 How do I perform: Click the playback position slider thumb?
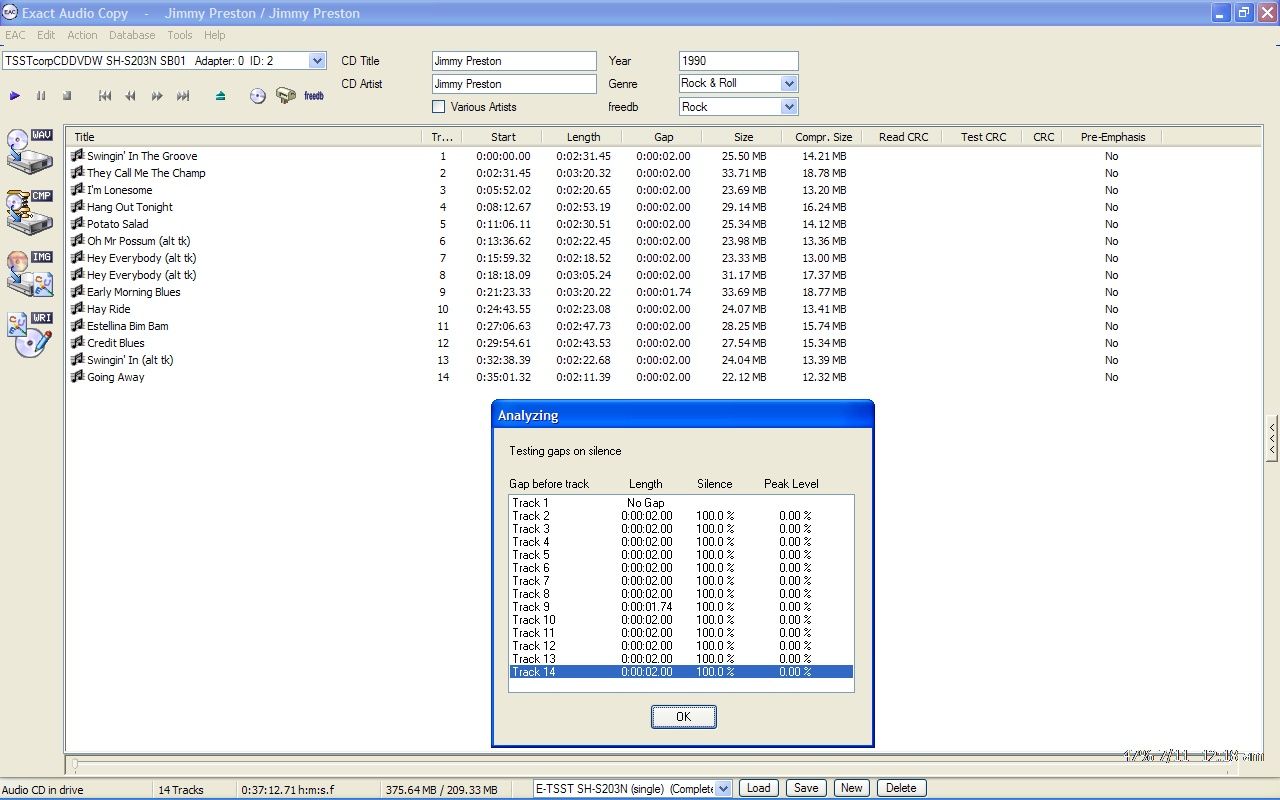(x=74, y=765)
